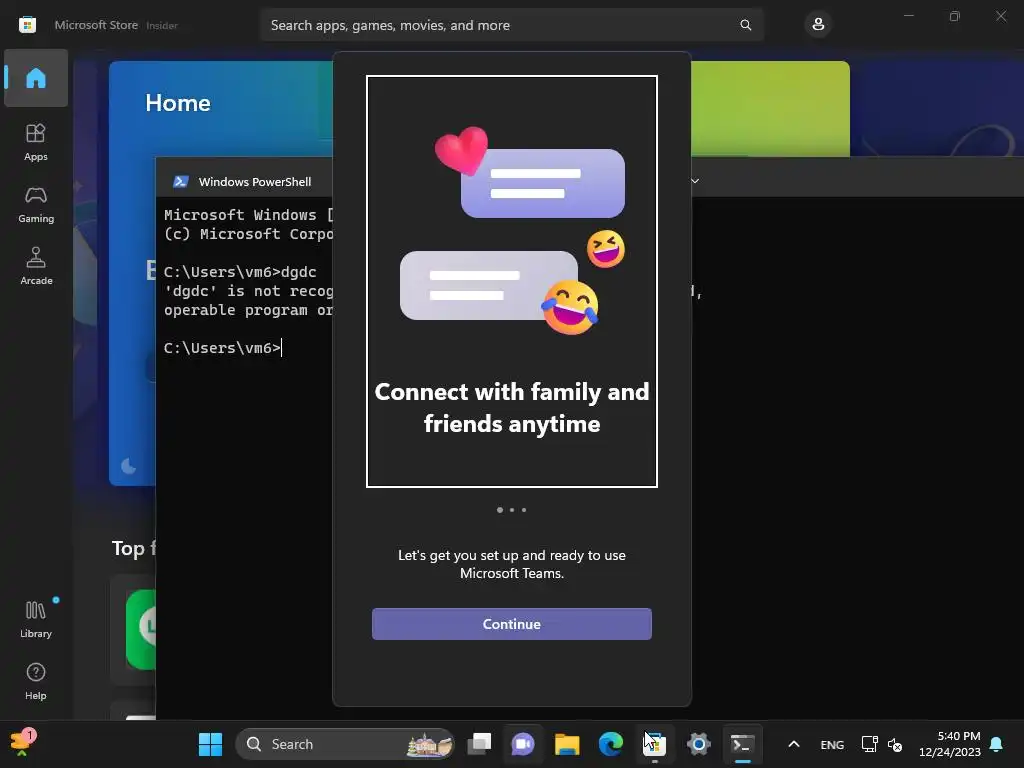Open Apps section in Store sidebar

click(36, 142)
